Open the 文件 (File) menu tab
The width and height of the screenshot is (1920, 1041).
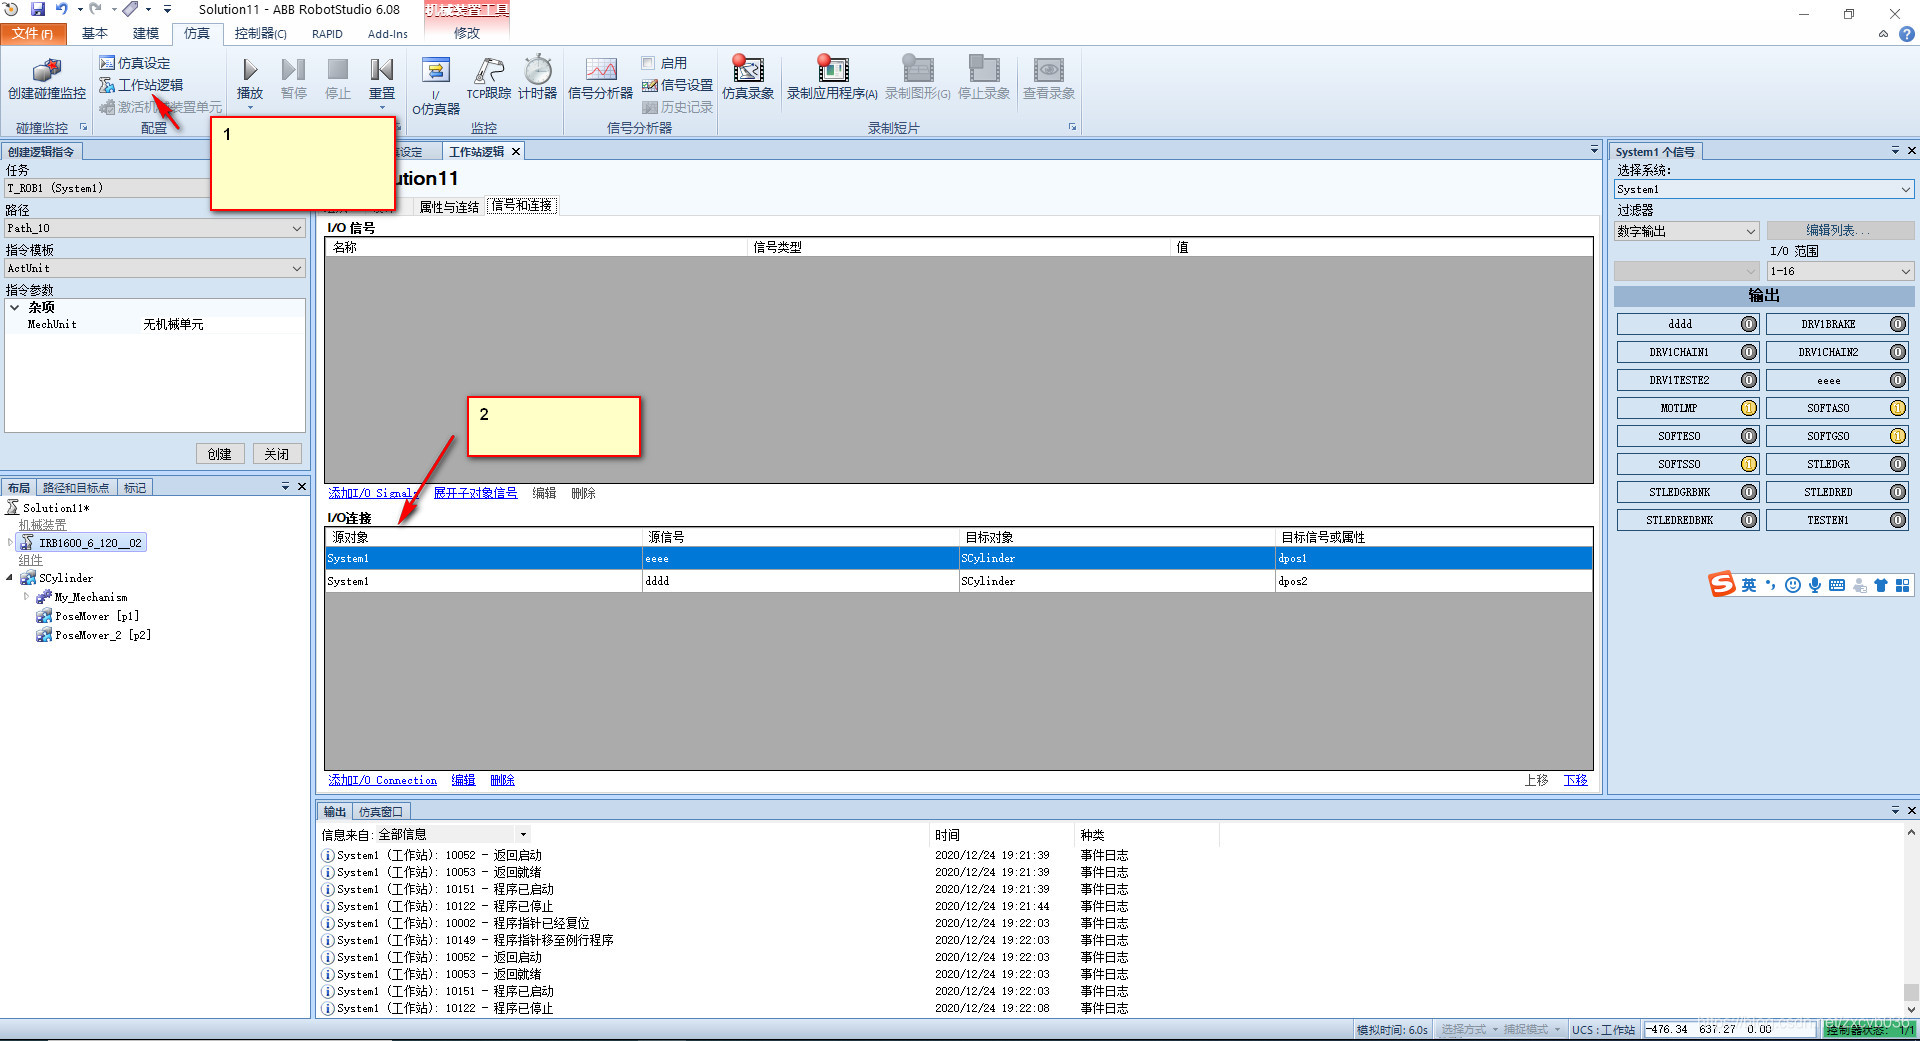33,34
